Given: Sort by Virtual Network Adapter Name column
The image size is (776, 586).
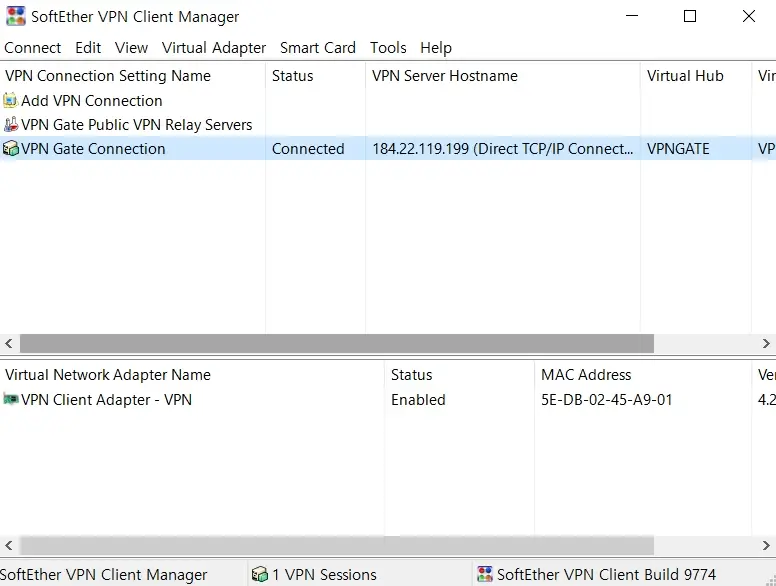Looking at the screenshot, I should [x=192, y=375].
